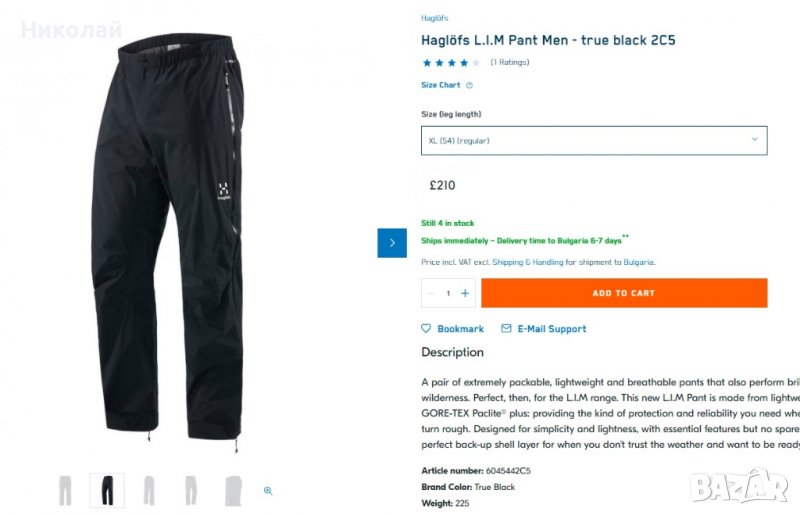Open the Size Chart link
This screenshot has height=515, width=800.
point(440,85)
